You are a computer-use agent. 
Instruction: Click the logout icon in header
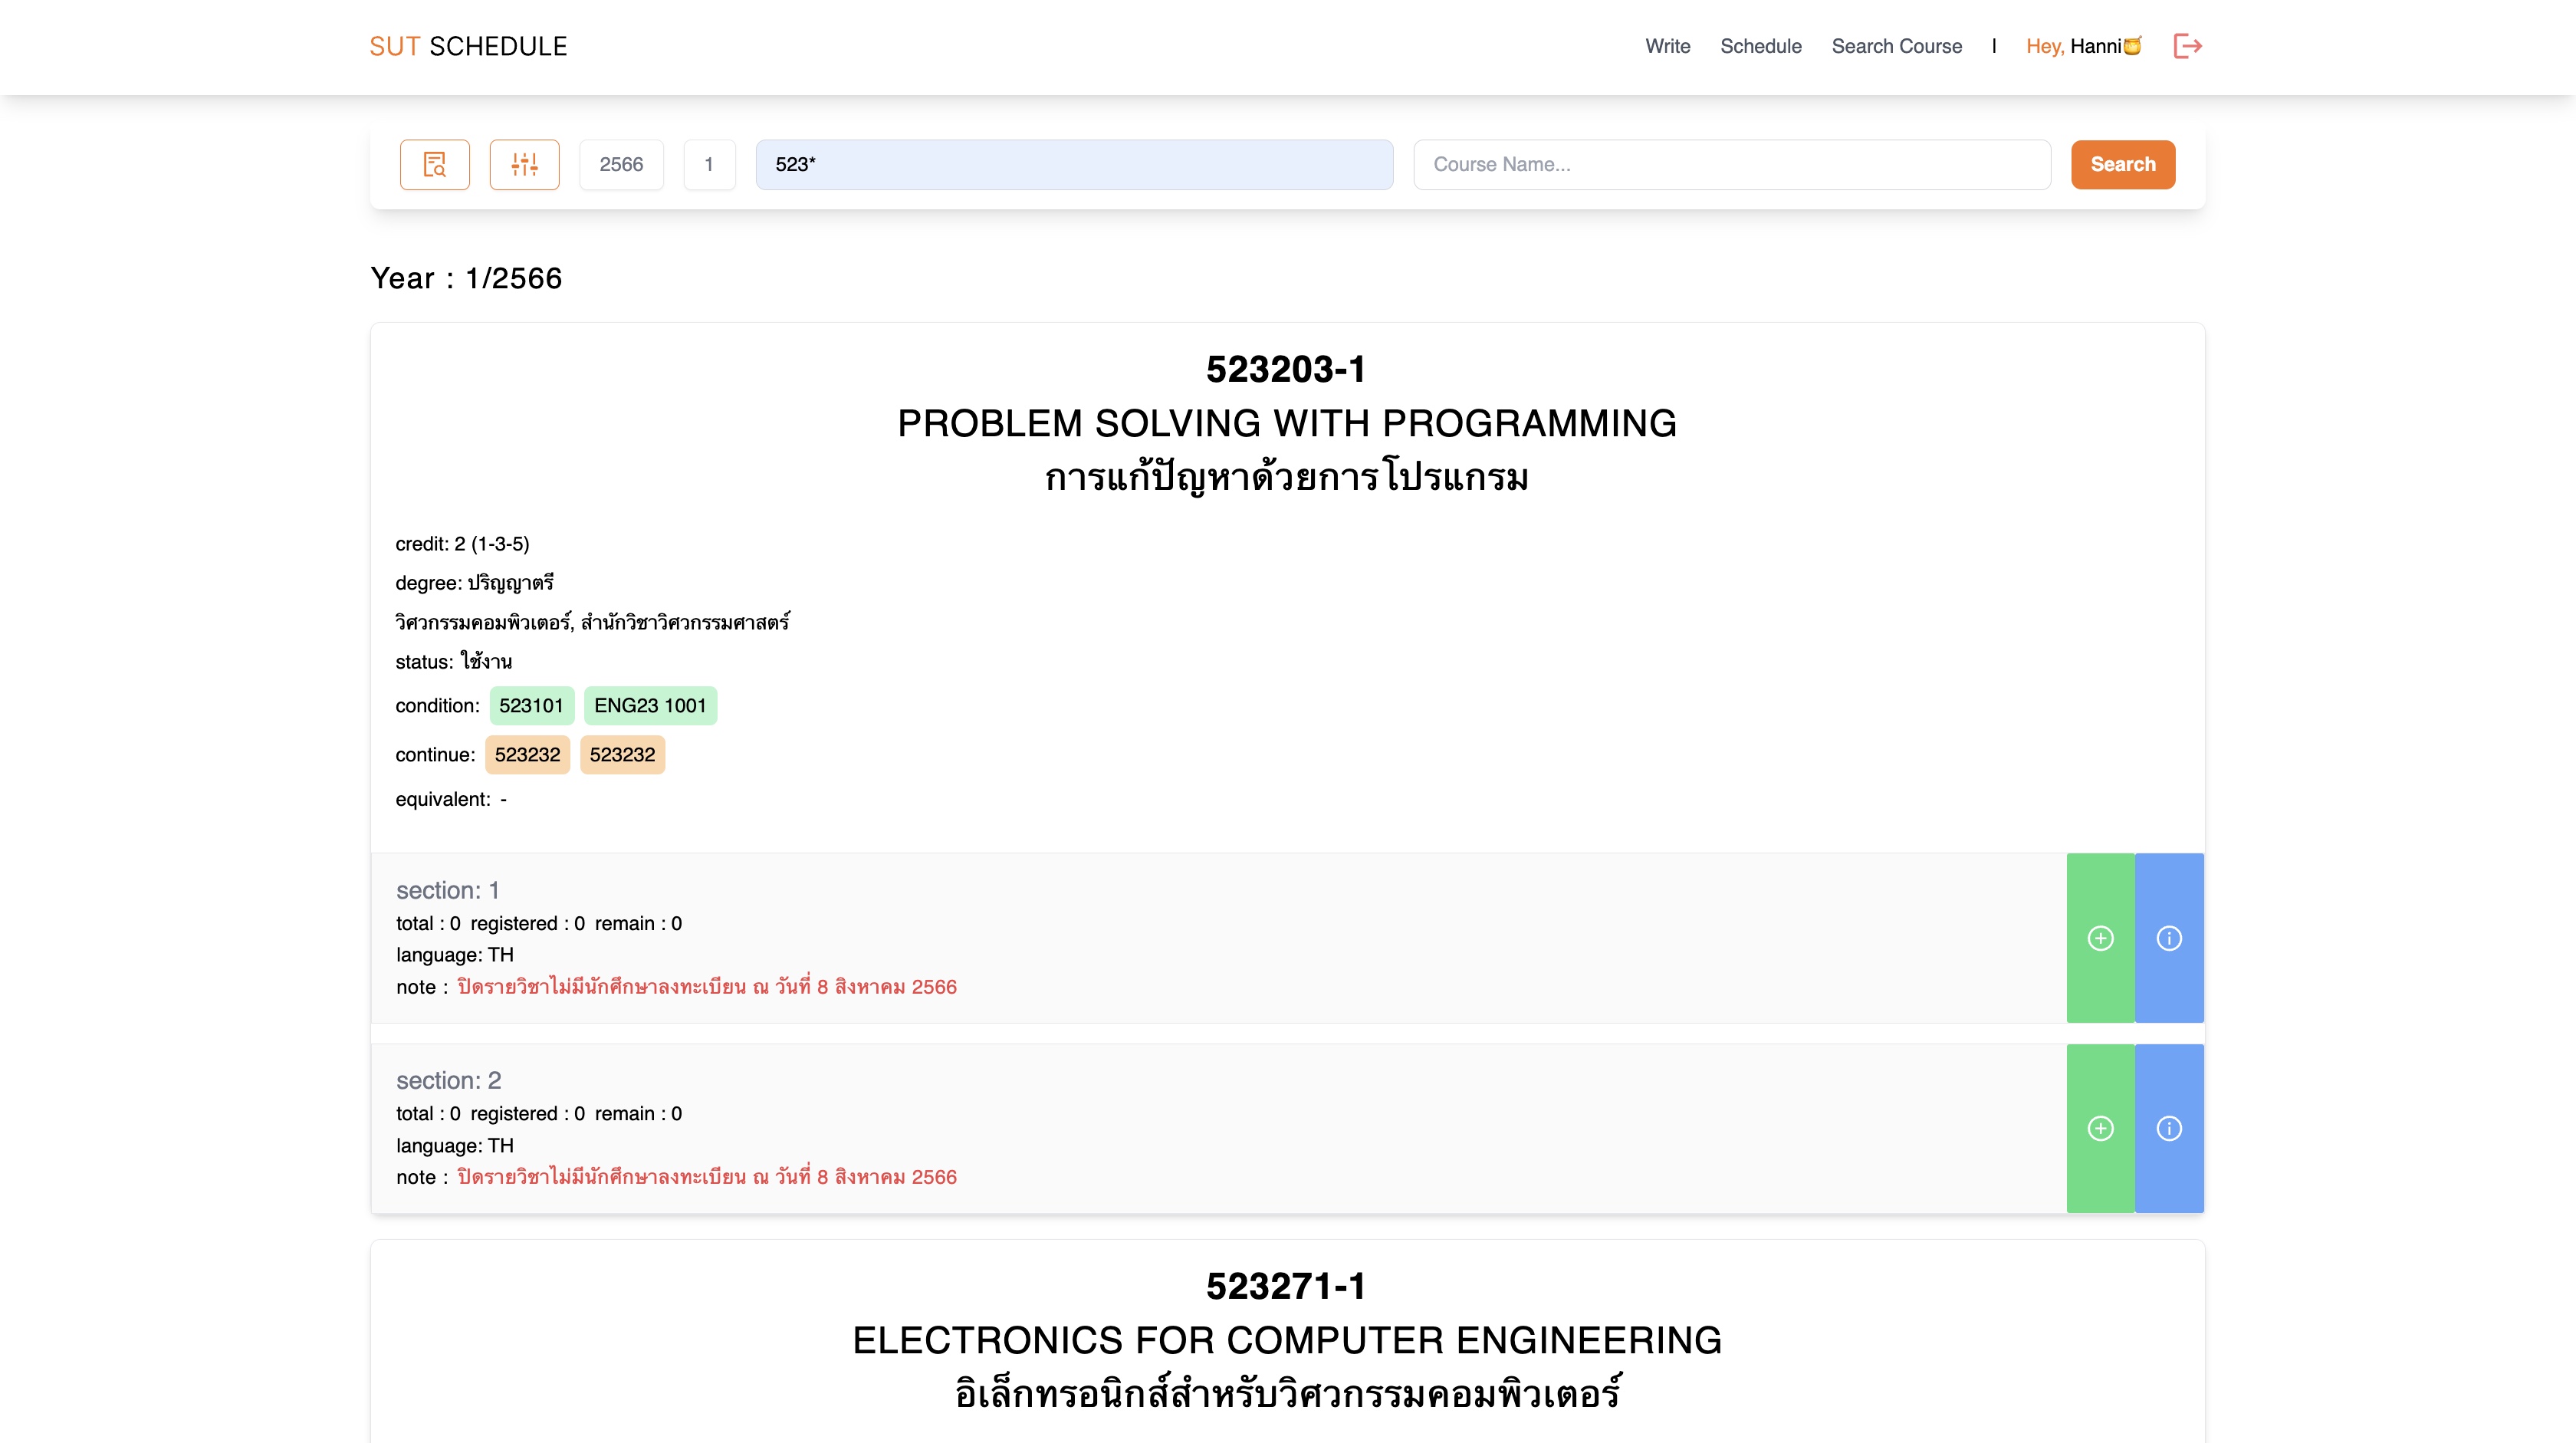2187,46
